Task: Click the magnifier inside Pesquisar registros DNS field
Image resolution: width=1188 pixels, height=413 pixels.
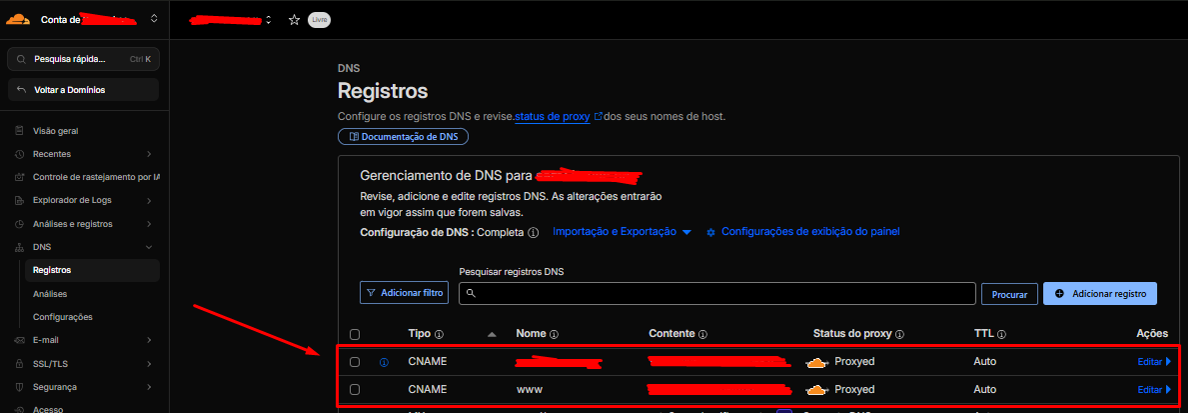Action: tap(471, 293)
